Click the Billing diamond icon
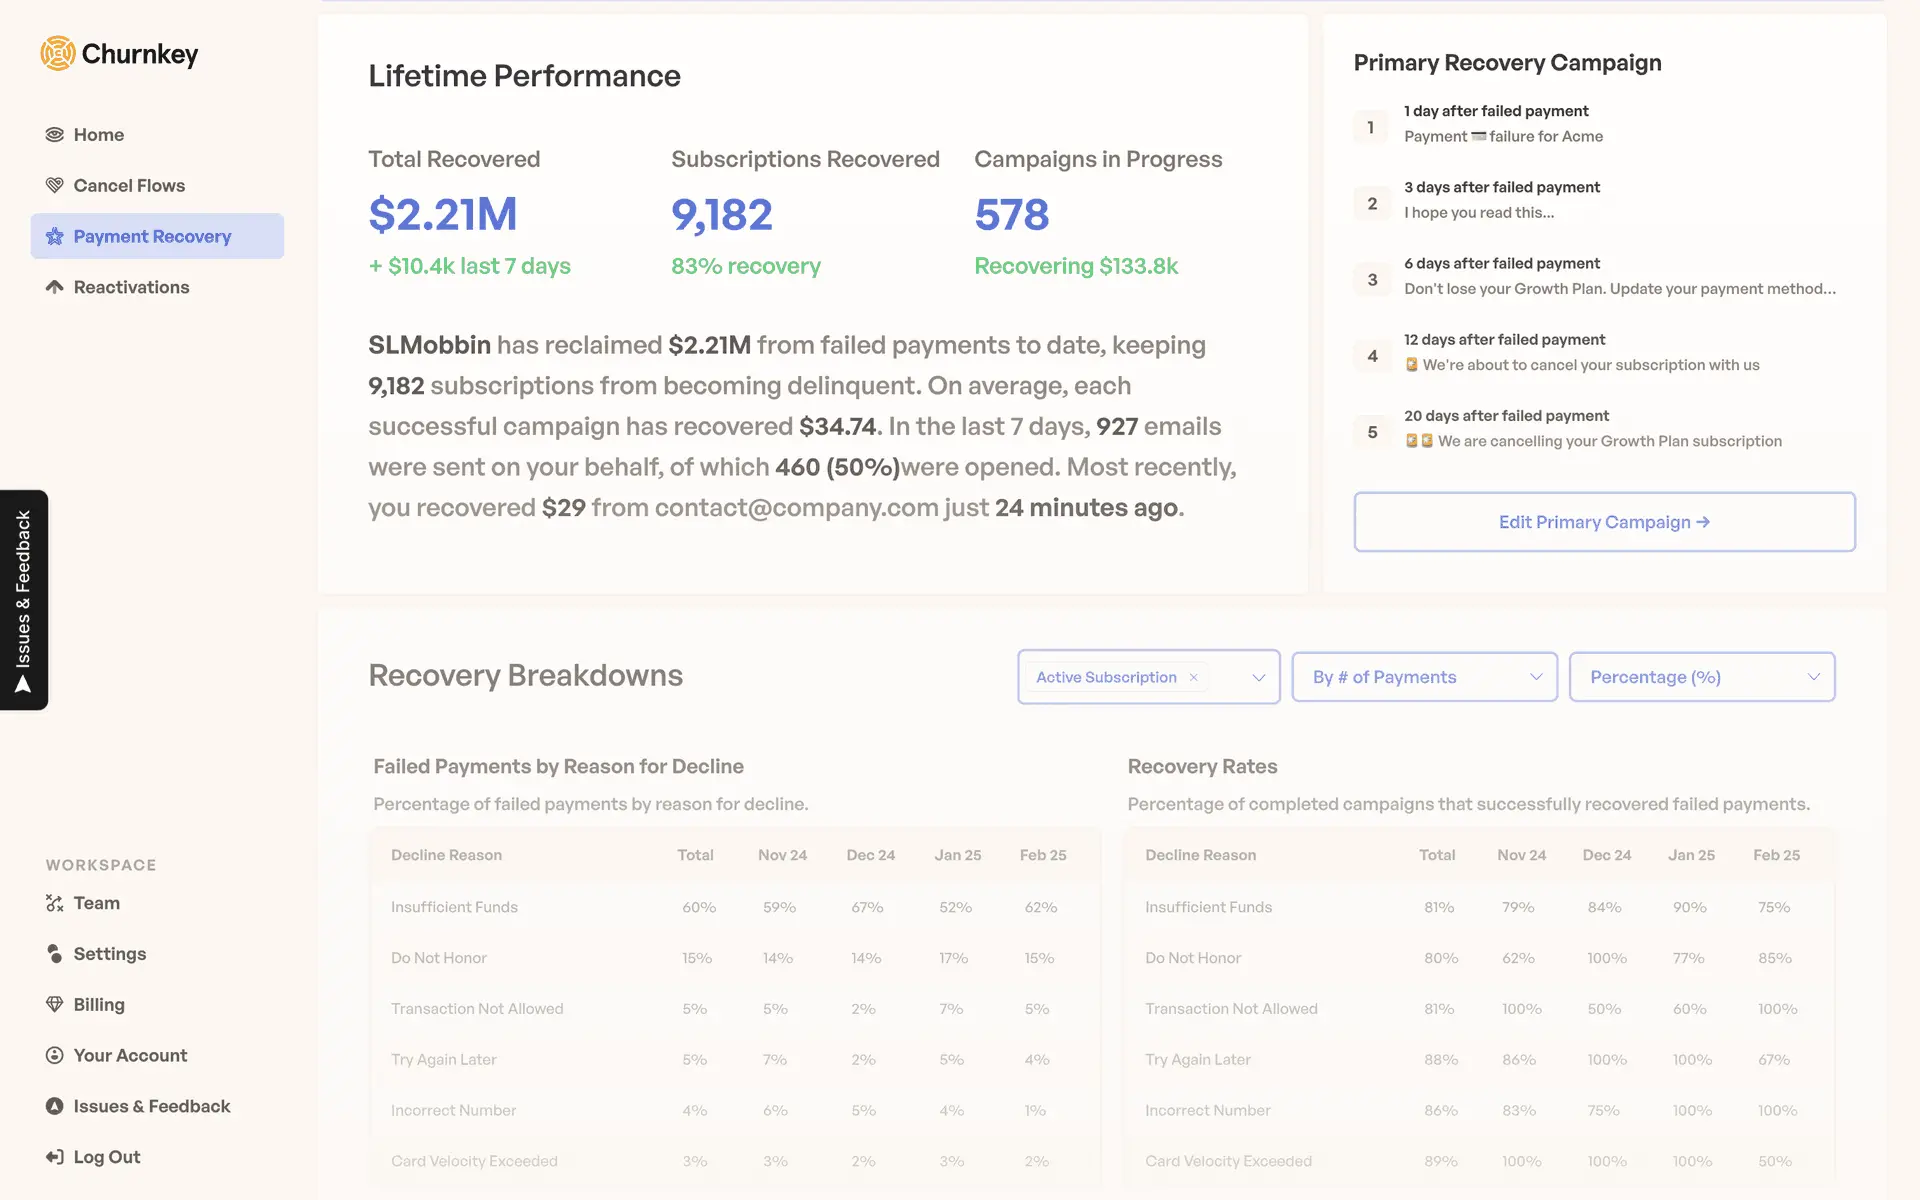The width and height of the screenshot is (1920, 1200). coord(55,1005)
